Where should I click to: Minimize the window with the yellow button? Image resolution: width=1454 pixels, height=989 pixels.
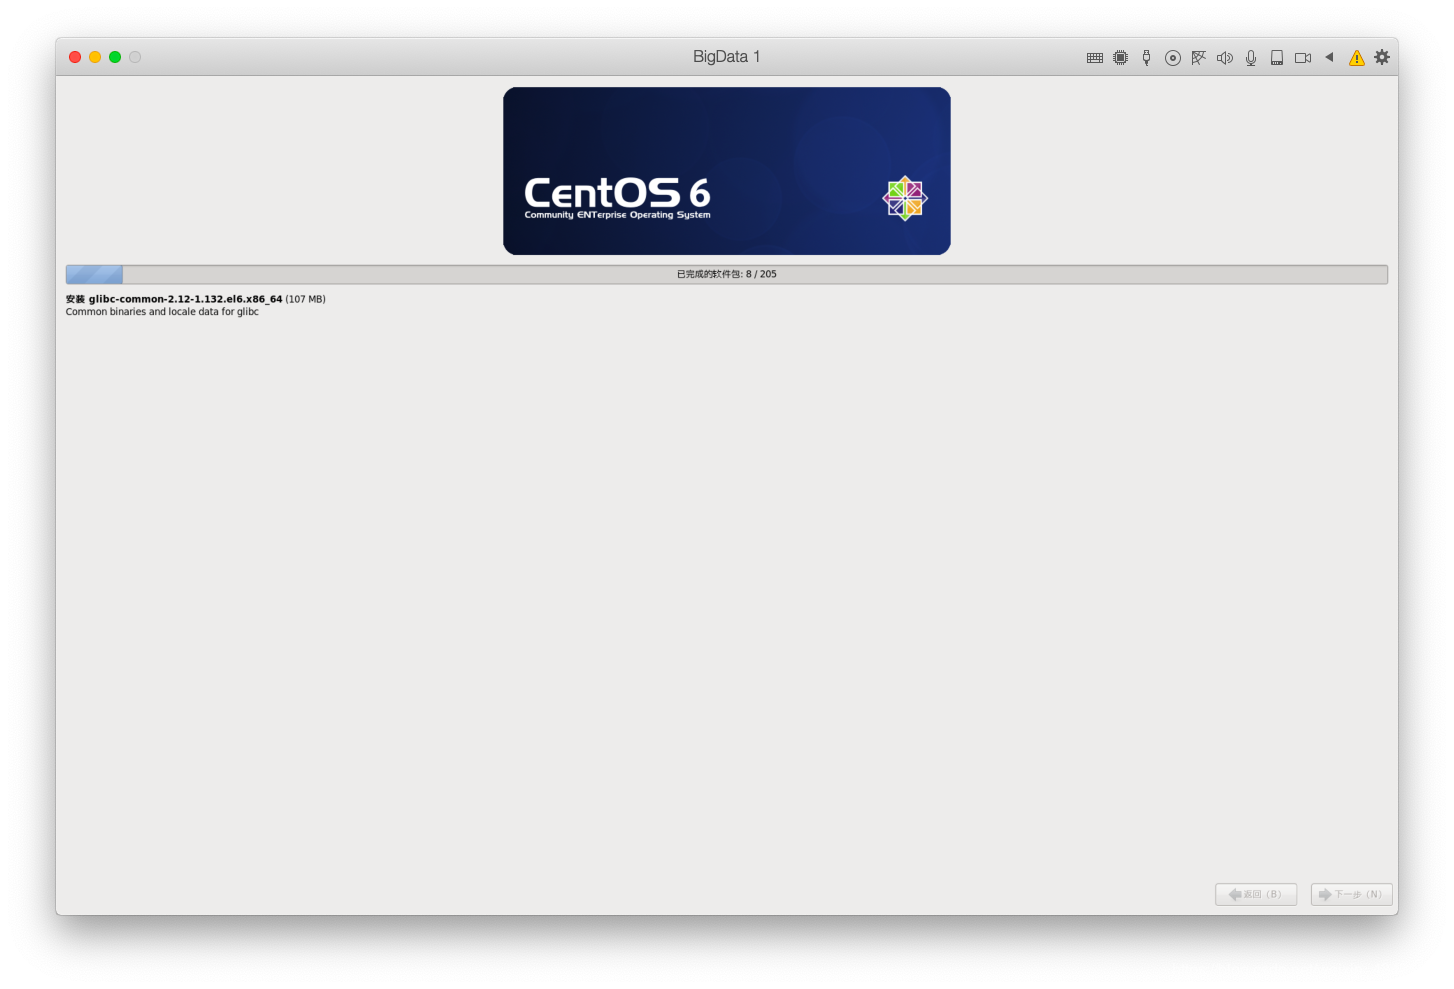[x=95, y=57]
